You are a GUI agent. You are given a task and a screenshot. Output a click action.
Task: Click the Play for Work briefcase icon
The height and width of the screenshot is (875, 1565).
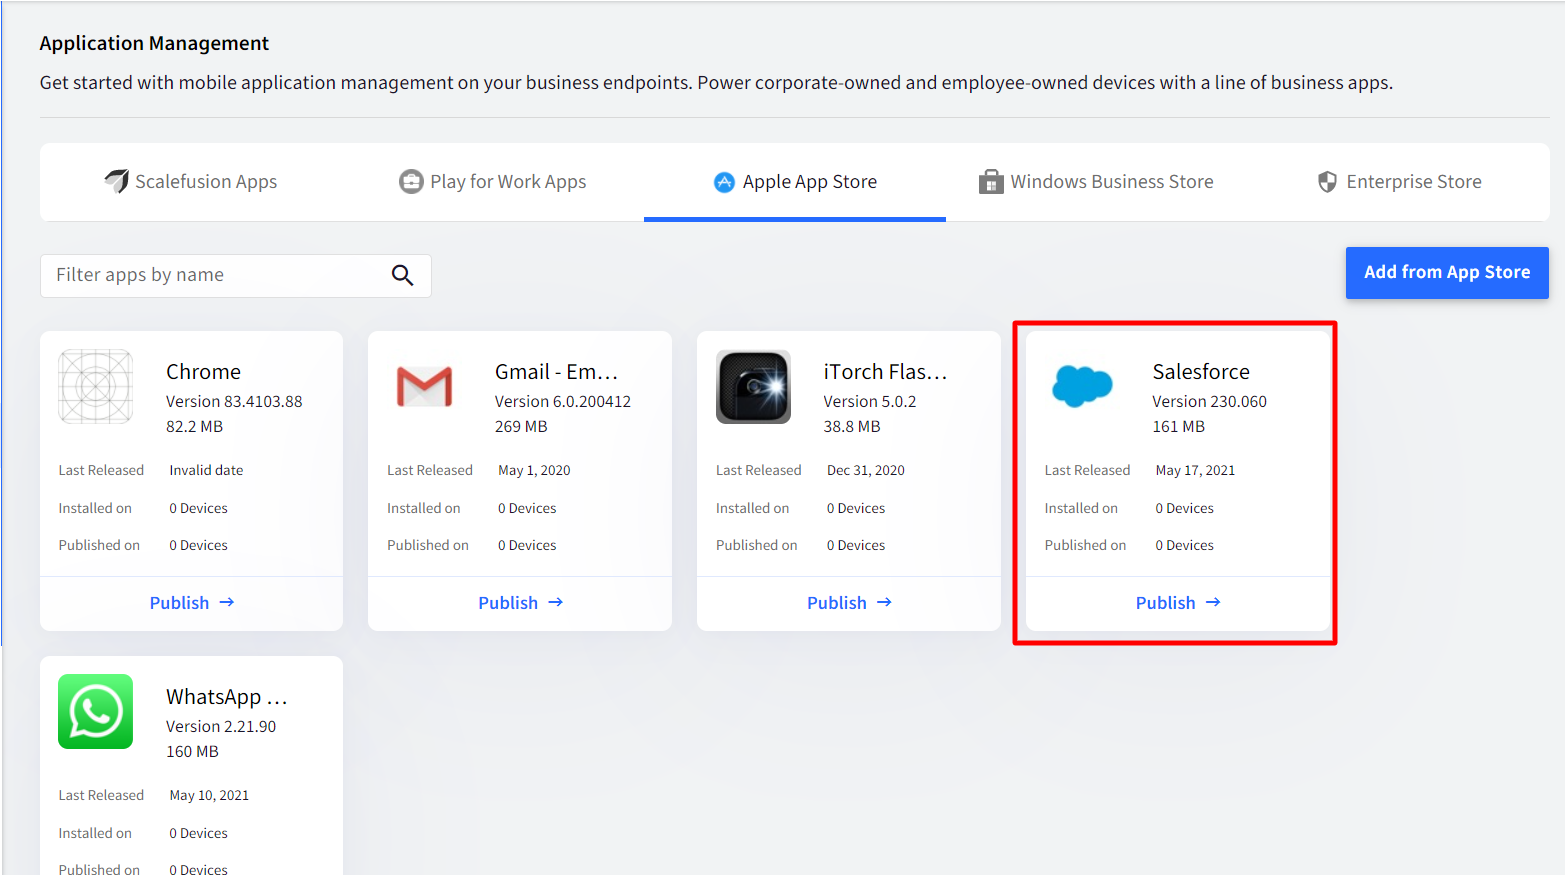tap(411, 181)
